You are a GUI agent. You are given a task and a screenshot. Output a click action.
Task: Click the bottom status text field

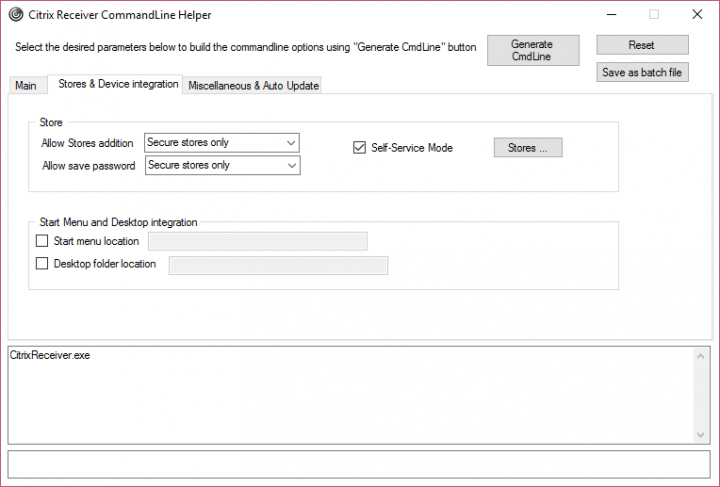point(359,465)
